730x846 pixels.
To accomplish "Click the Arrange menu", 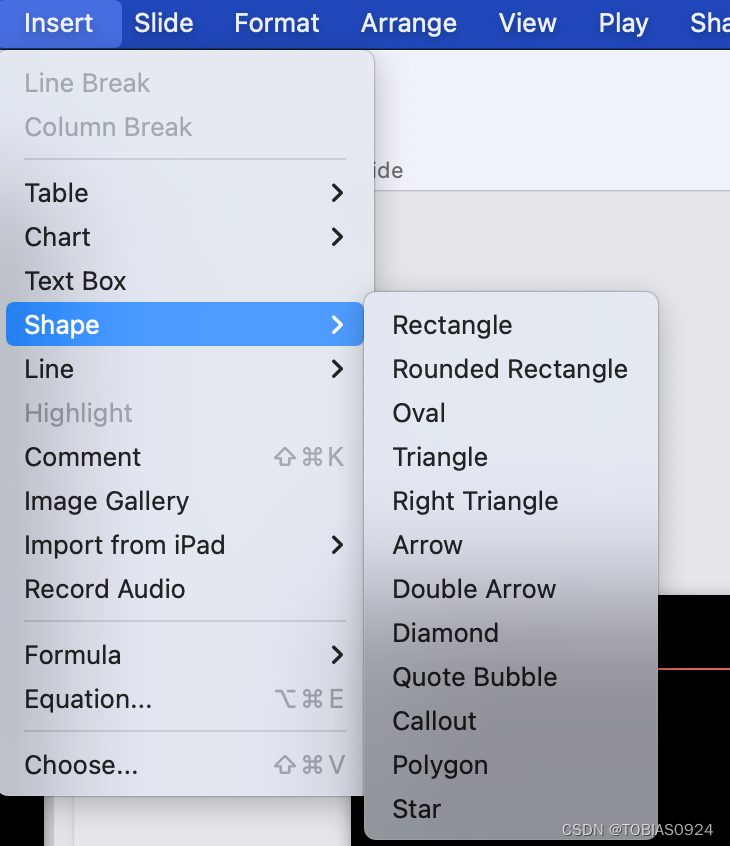I will tap(408, 23).
